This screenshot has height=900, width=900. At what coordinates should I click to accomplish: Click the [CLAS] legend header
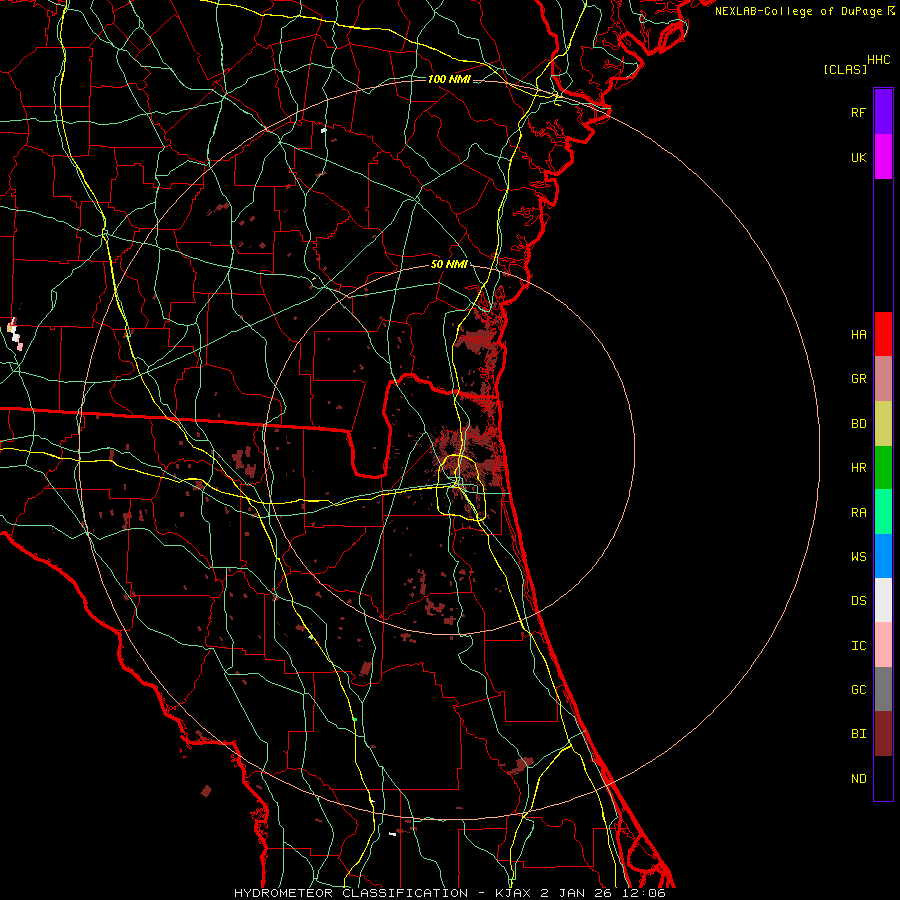pyautogui.click(x=845, y=69)
